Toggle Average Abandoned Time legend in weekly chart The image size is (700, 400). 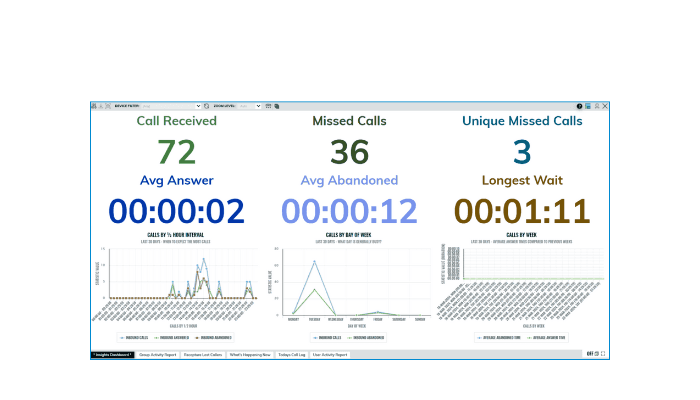click(499, 338)
